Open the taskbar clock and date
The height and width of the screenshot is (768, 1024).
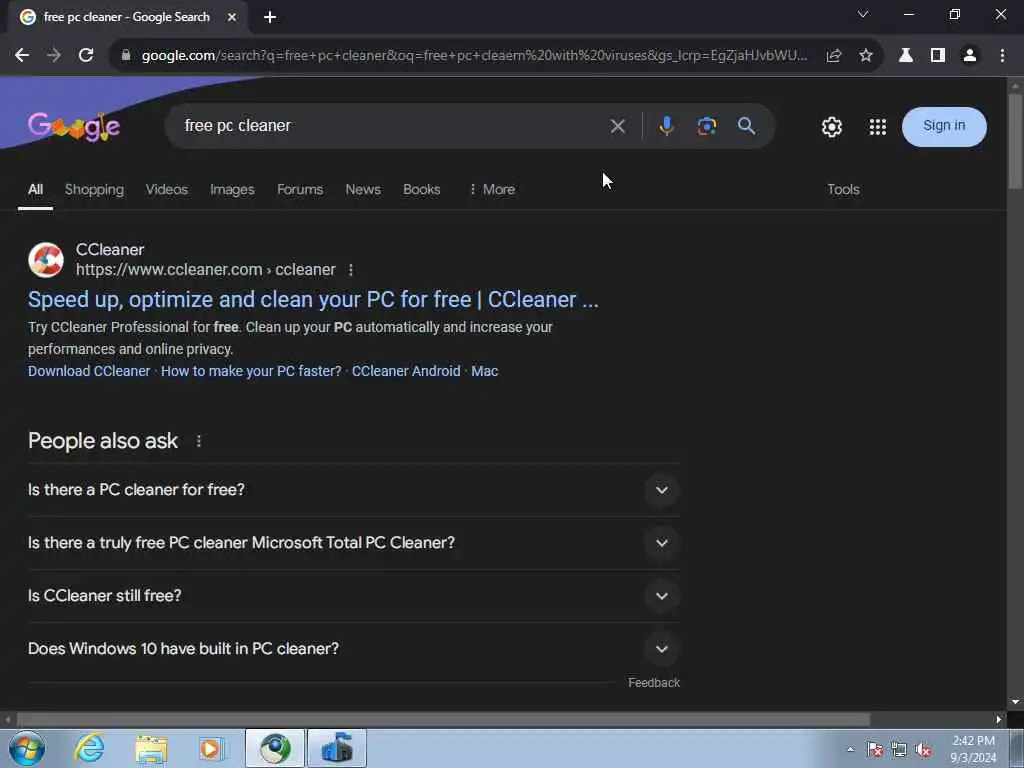coord(973,749)
